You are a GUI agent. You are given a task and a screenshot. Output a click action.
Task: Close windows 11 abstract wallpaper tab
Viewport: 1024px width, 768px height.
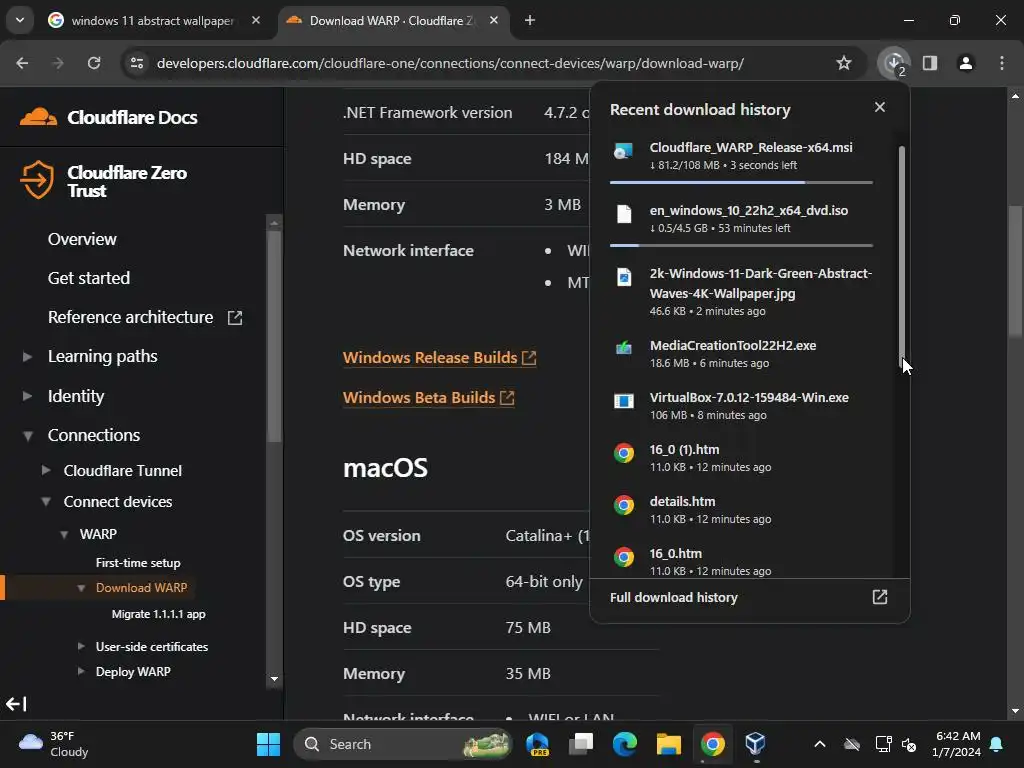point(256,21)
